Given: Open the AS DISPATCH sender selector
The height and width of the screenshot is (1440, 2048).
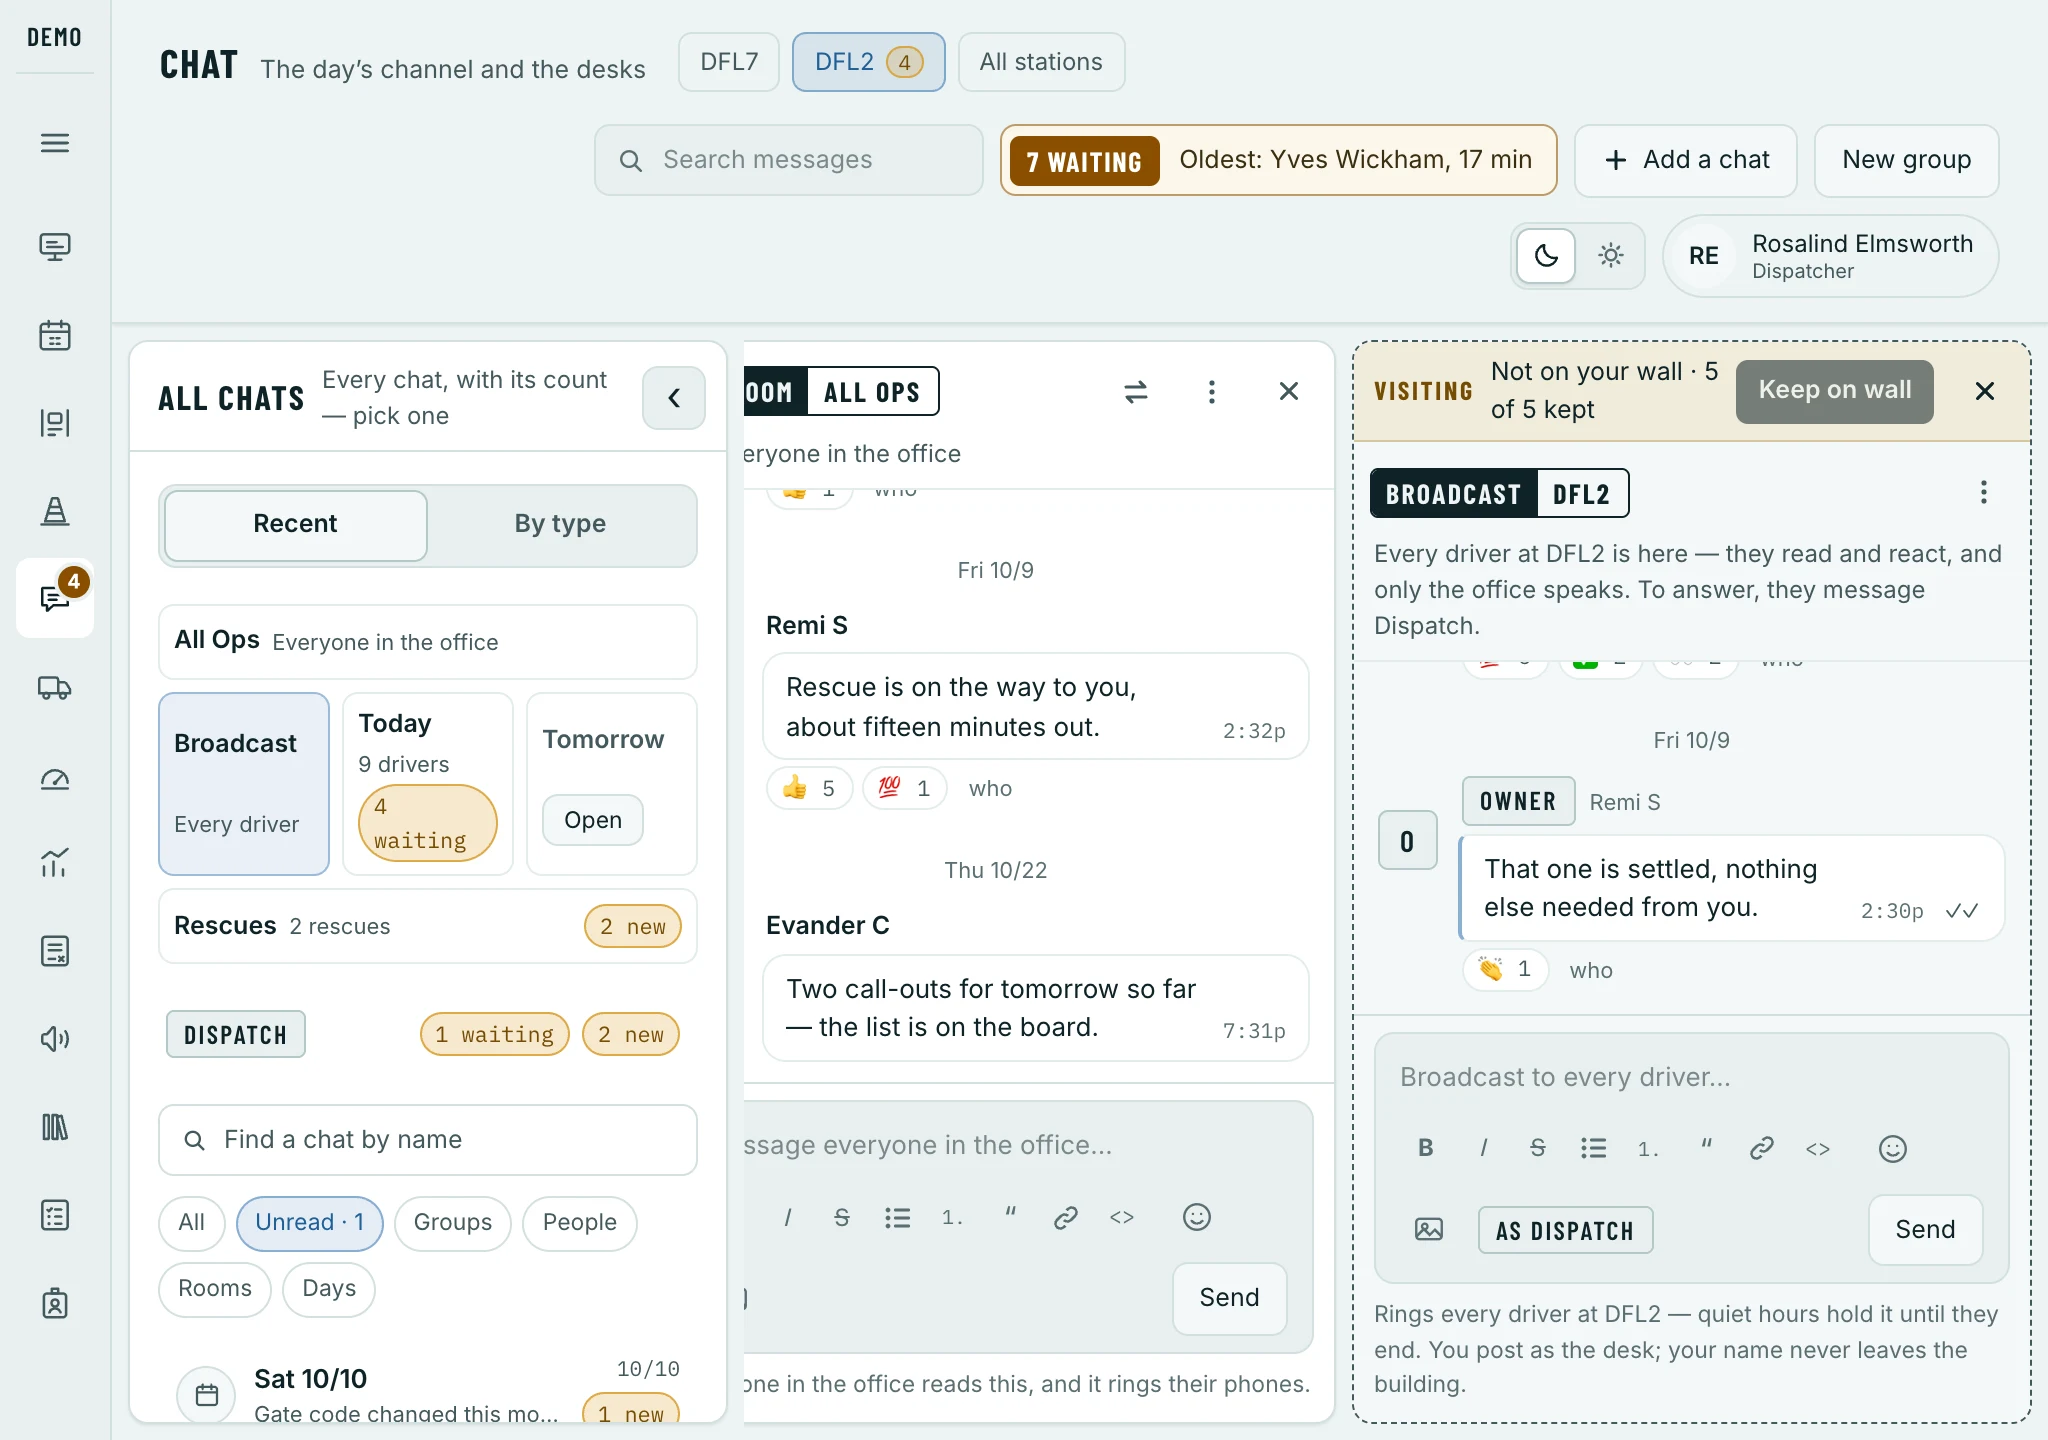Looking at the screenshot, I should tap(1565, 1230).
